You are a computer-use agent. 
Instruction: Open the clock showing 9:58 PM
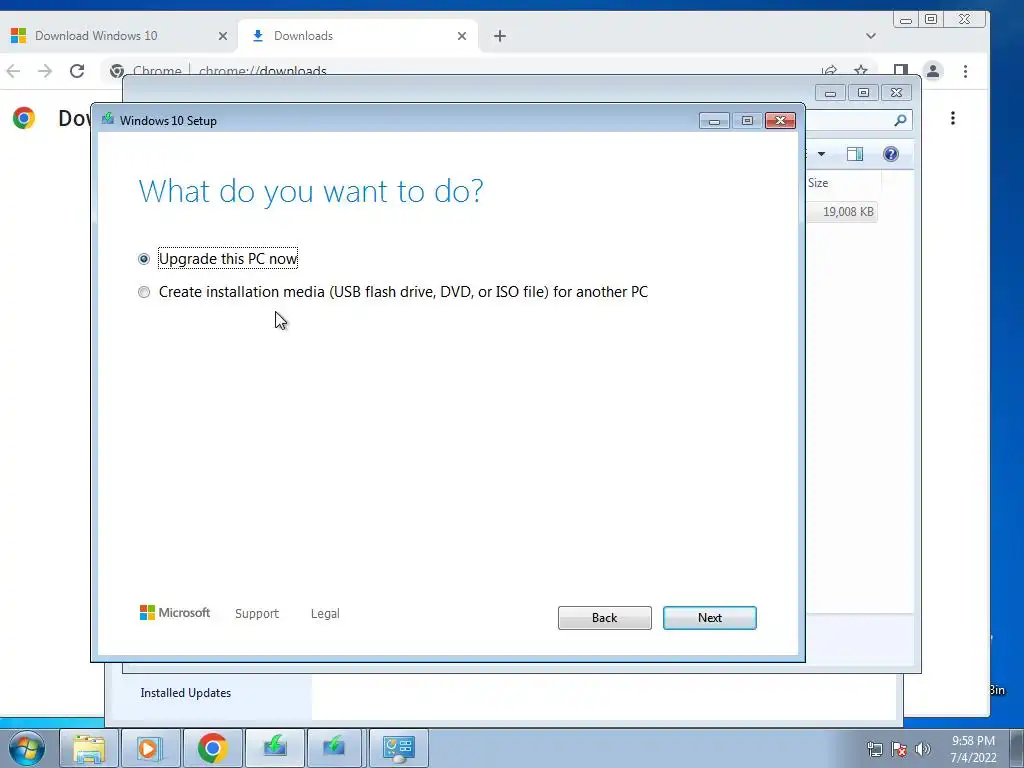click(x=973, y=749)
